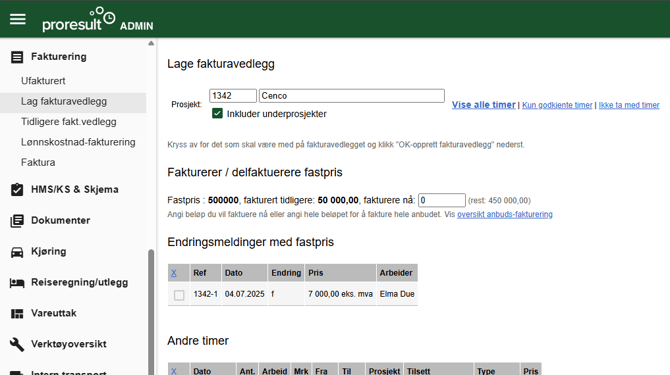This screenshot has height=375, width=670.
Task: Open Tidligere fakt.vedlegg sidebar item
Action: [69, 122]
